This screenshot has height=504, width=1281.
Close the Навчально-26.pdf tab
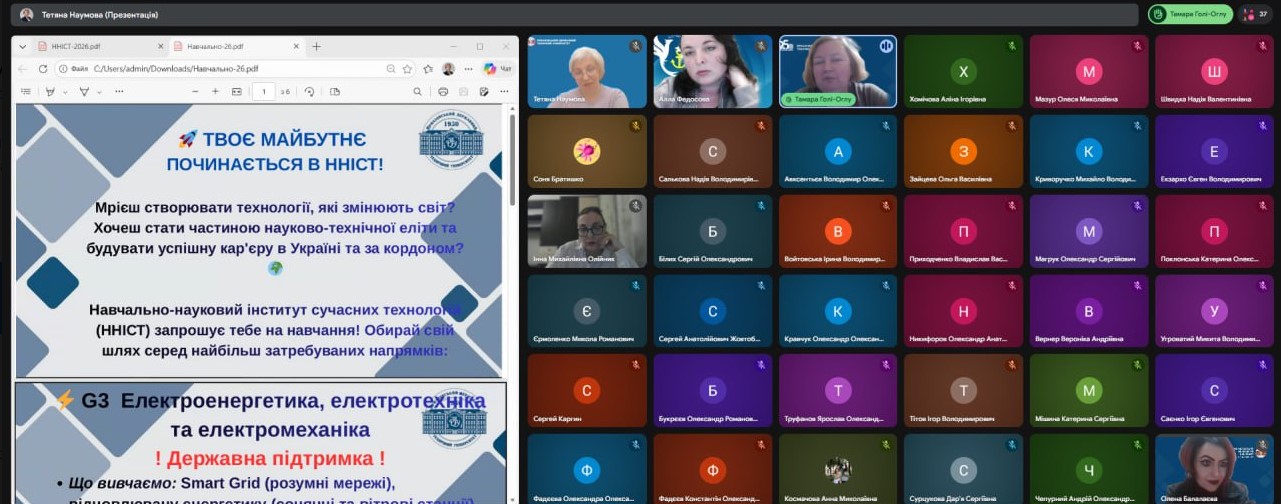[297, 47]
